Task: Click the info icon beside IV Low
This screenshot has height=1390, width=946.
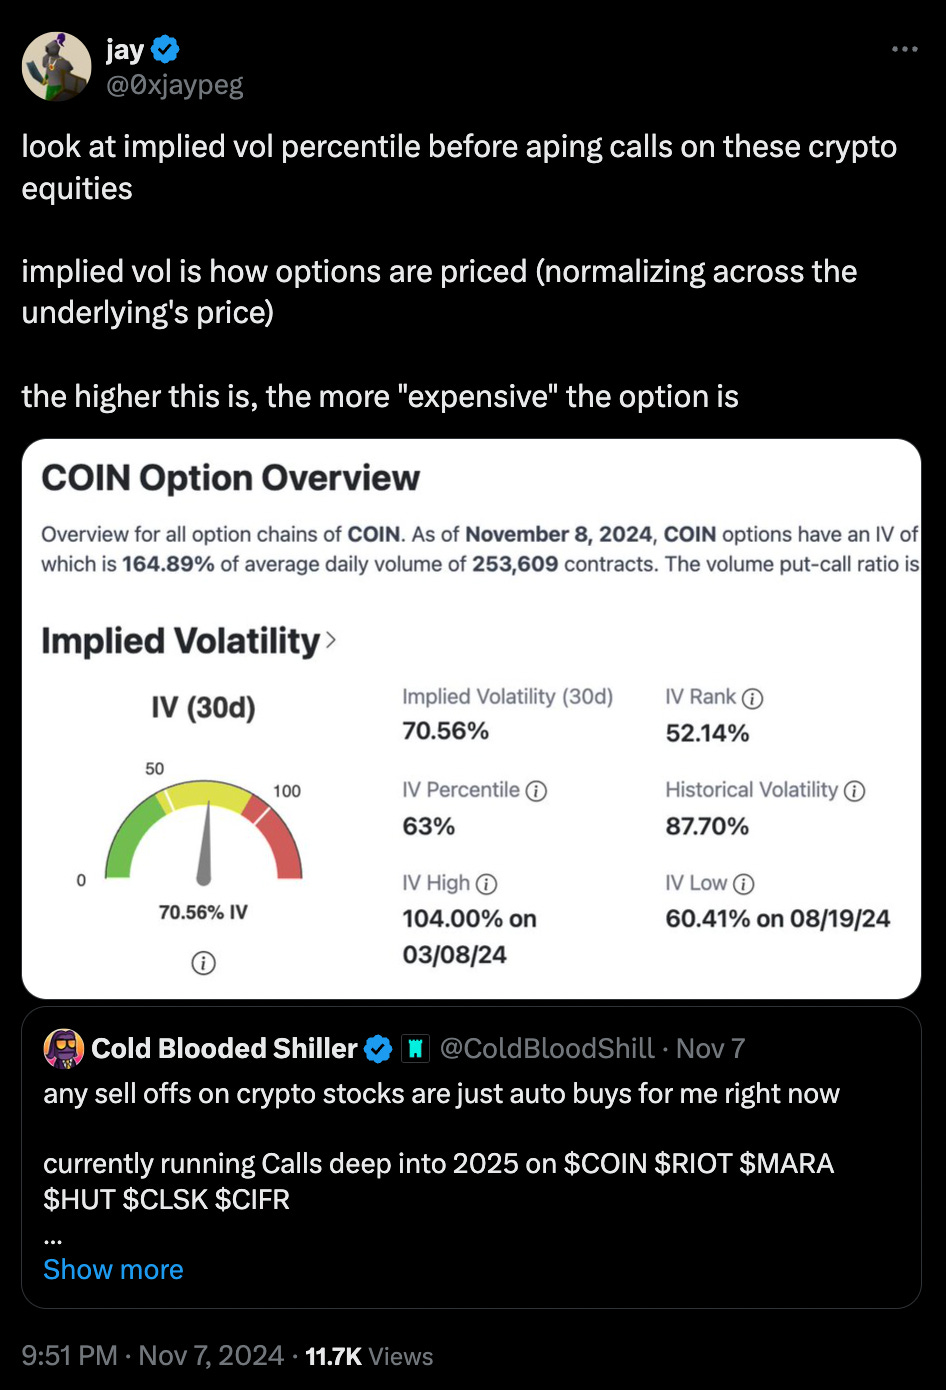Action: [743, 884]
